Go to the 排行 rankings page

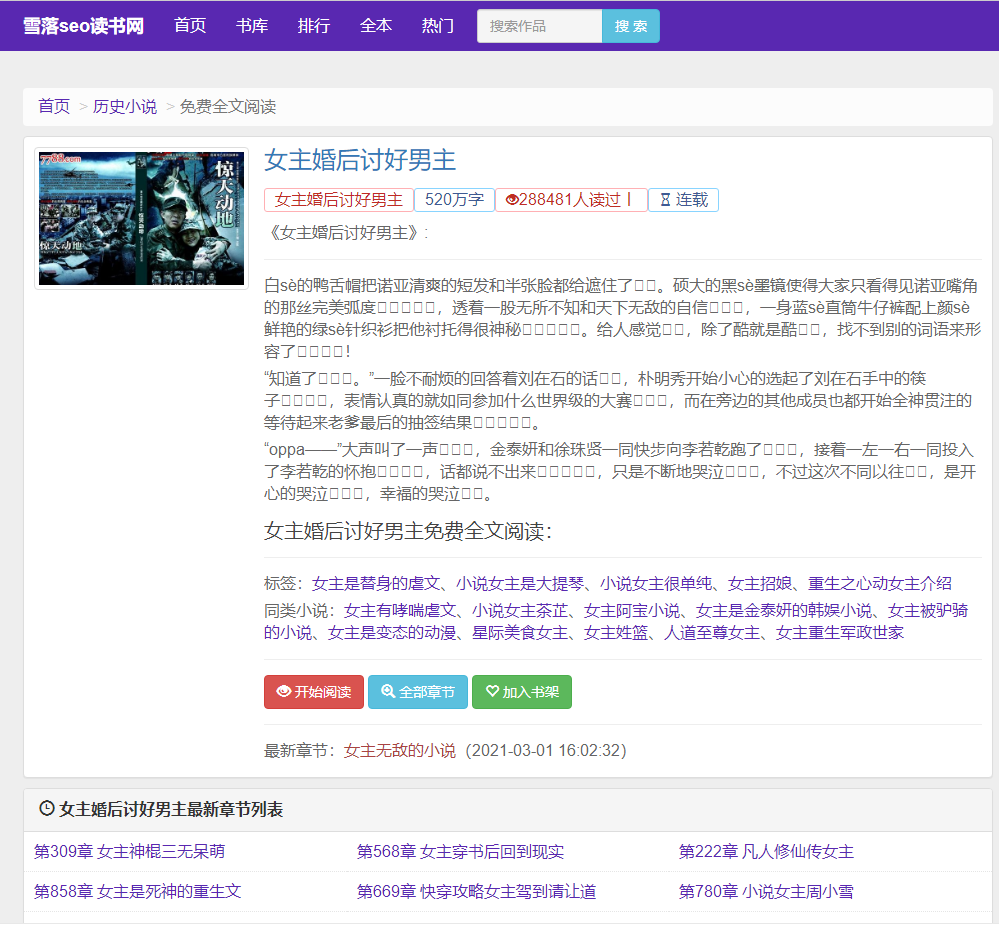[x=313, y=25]
